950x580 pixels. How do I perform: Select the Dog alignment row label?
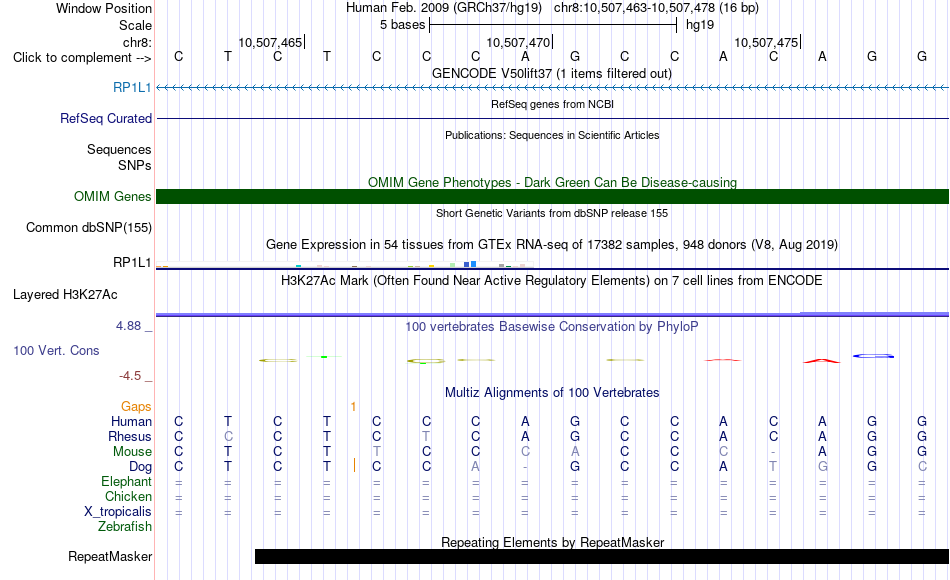[x=141, y=467]
